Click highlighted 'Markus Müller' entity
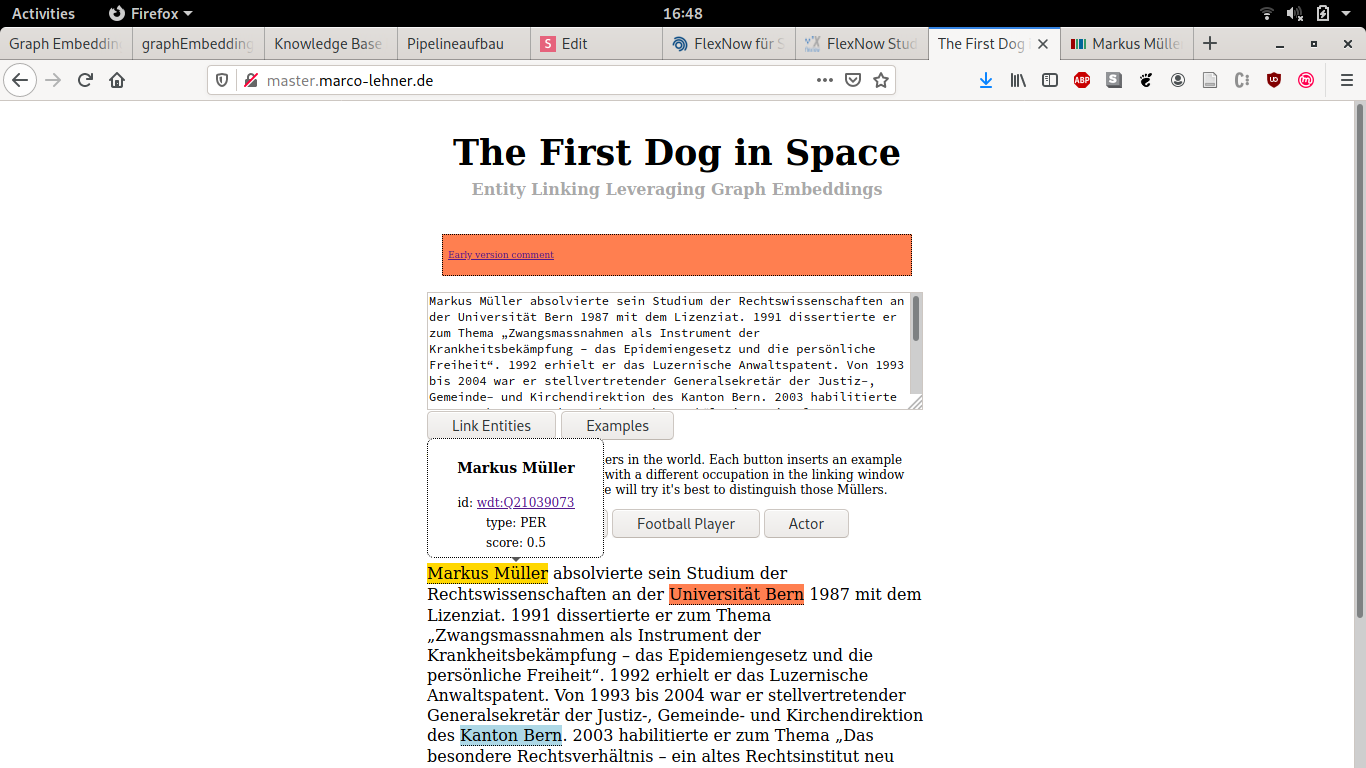Viewport: 1366px width, 768px height. coord(487,573)
